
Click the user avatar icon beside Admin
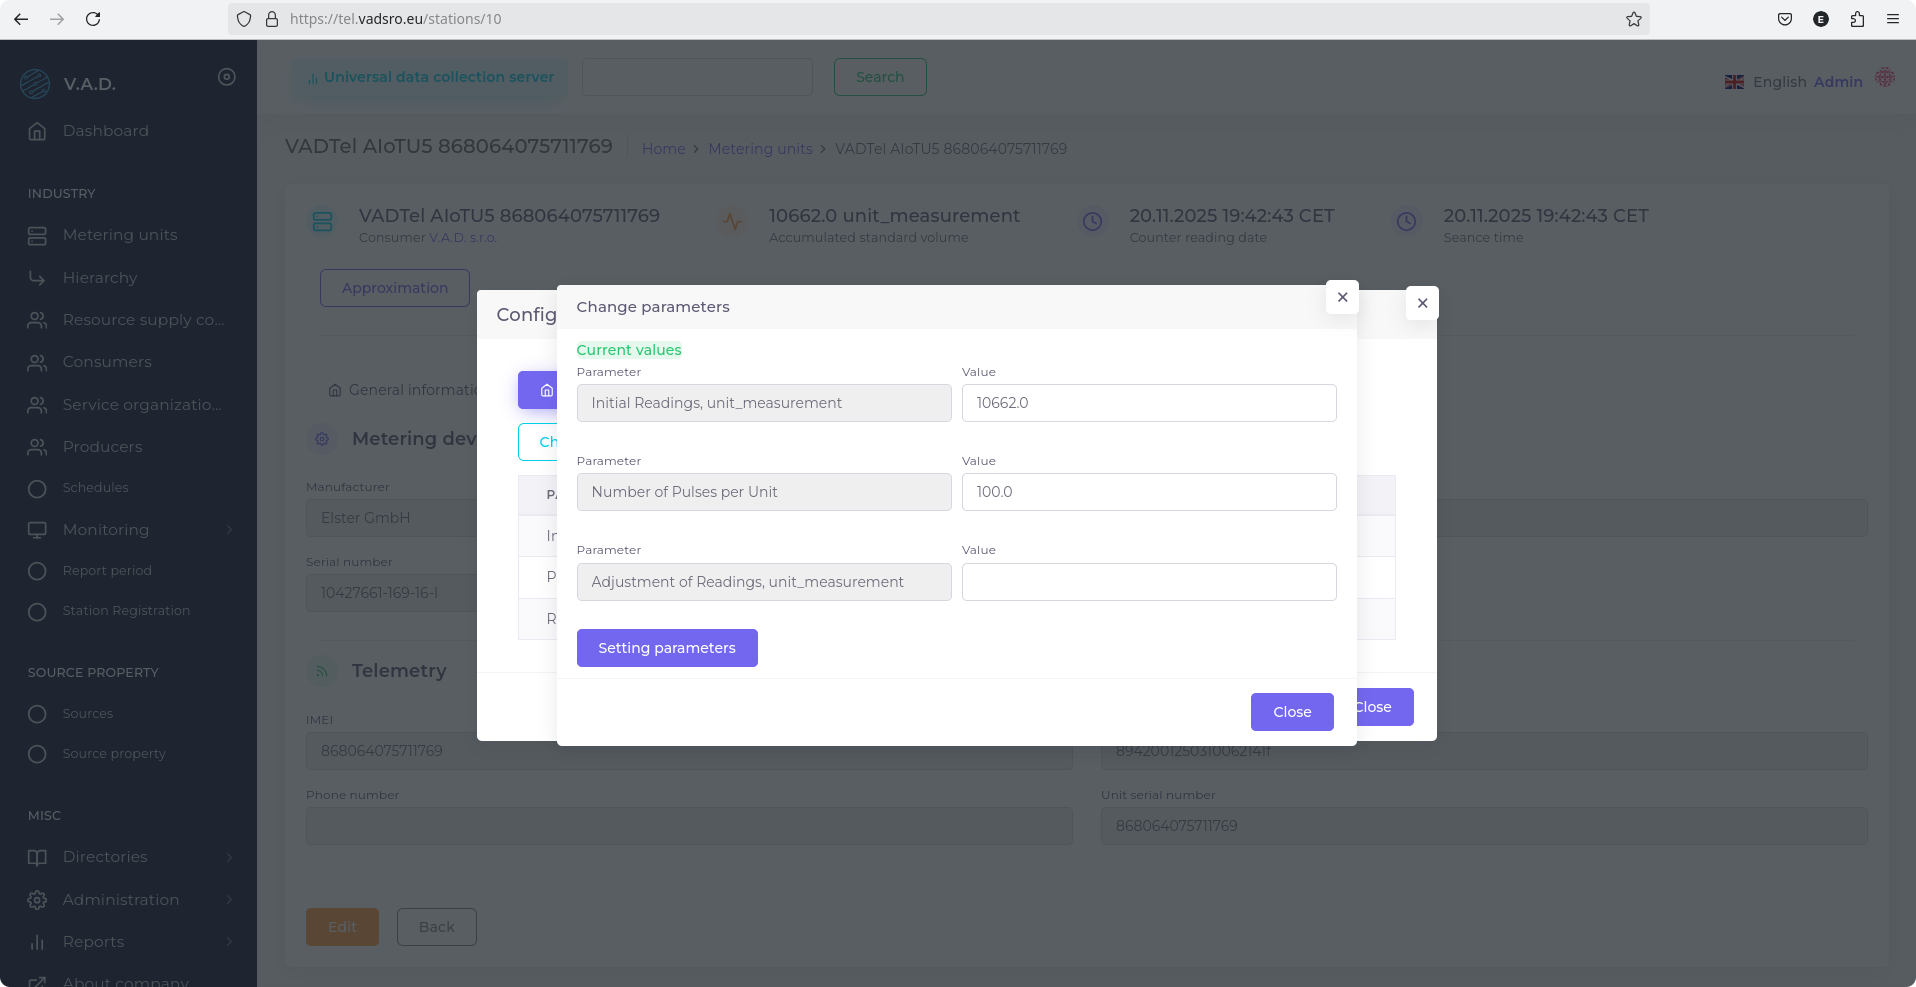[x=1884, y=78]
